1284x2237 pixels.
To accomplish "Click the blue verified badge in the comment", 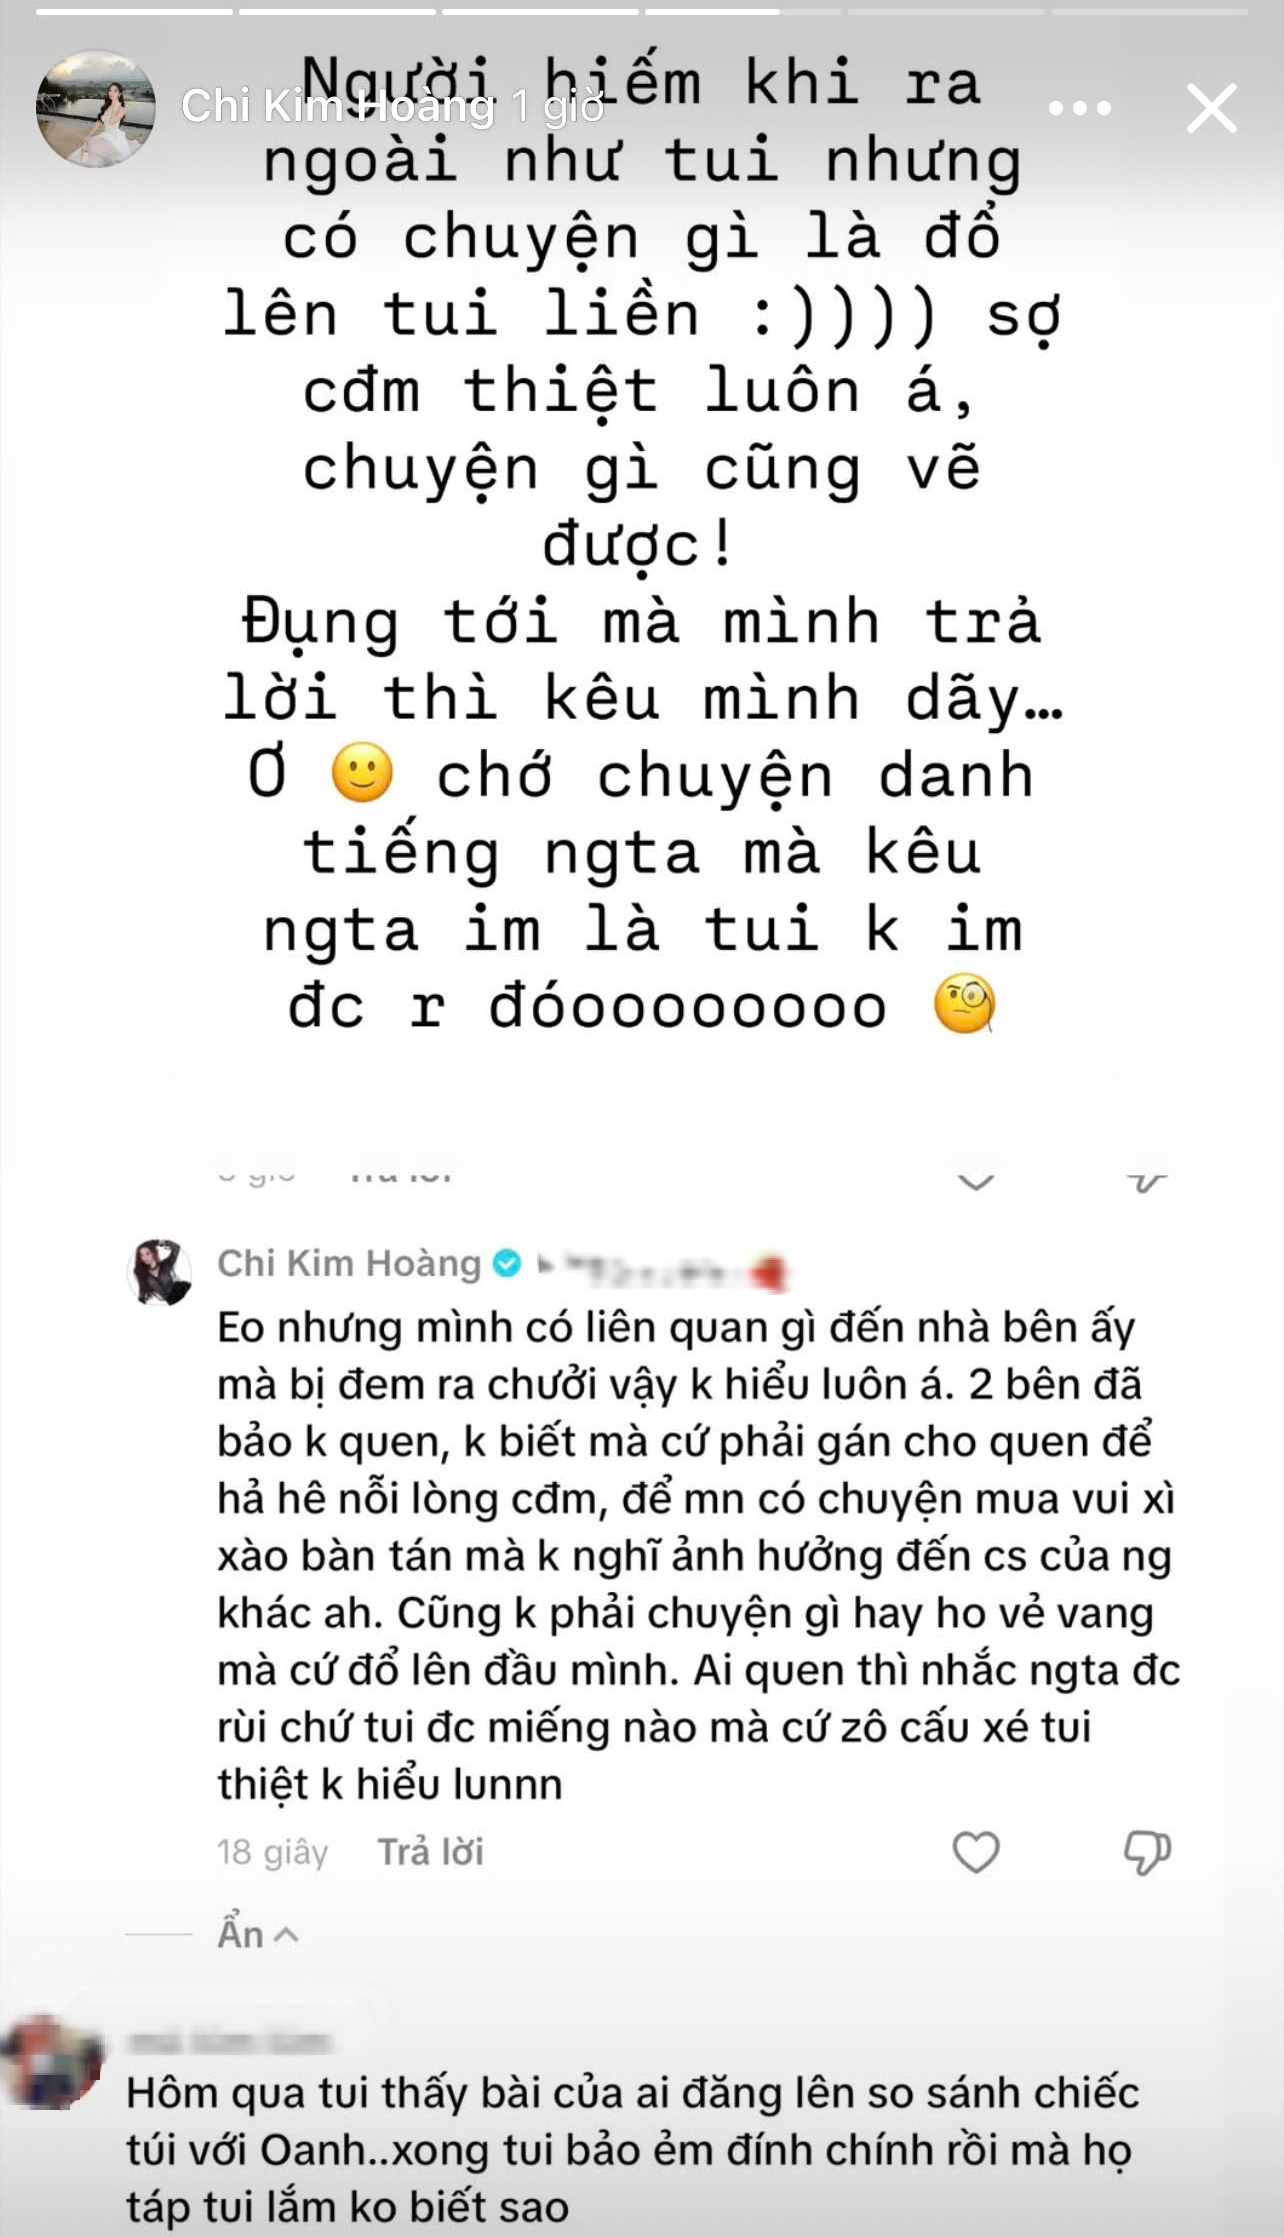I will pyautogui.click(x=507, y=1264).
